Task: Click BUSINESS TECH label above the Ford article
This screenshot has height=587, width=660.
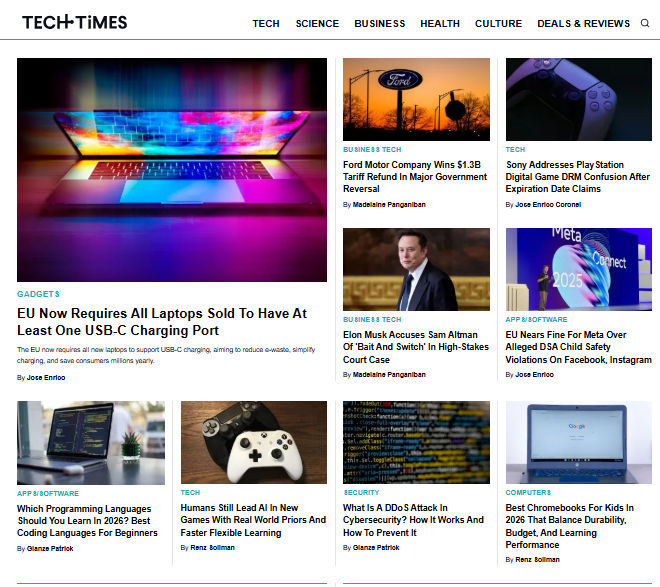Action: pos(372,150)
